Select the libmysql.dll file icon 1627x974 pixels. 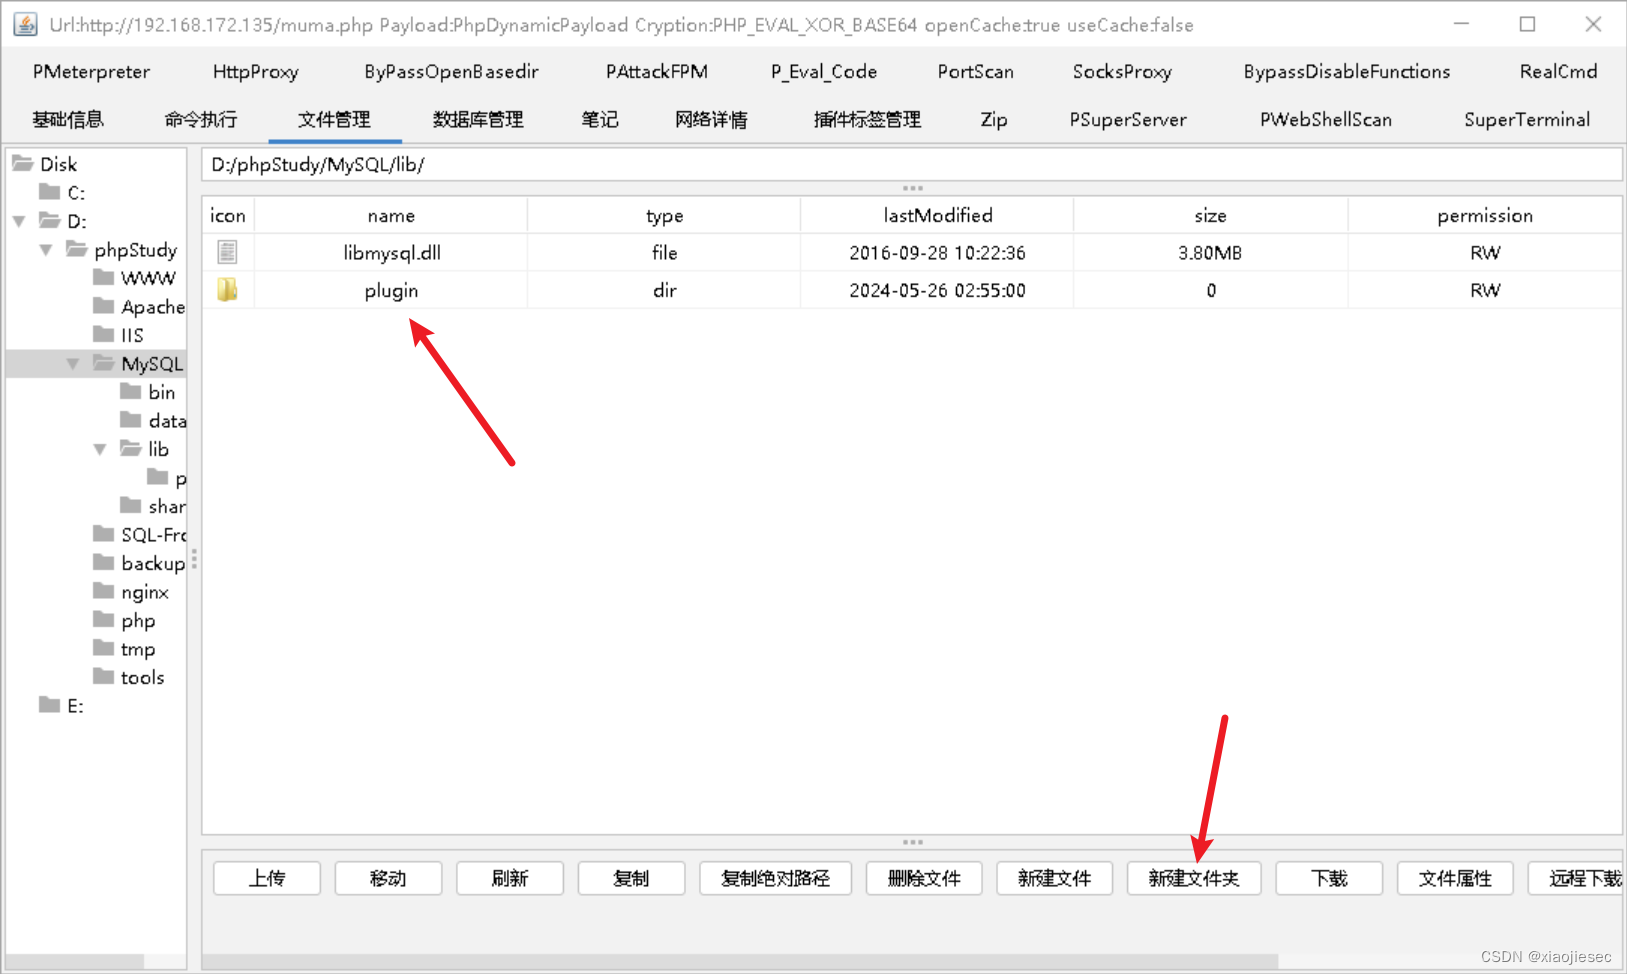[x=227, y=252]
